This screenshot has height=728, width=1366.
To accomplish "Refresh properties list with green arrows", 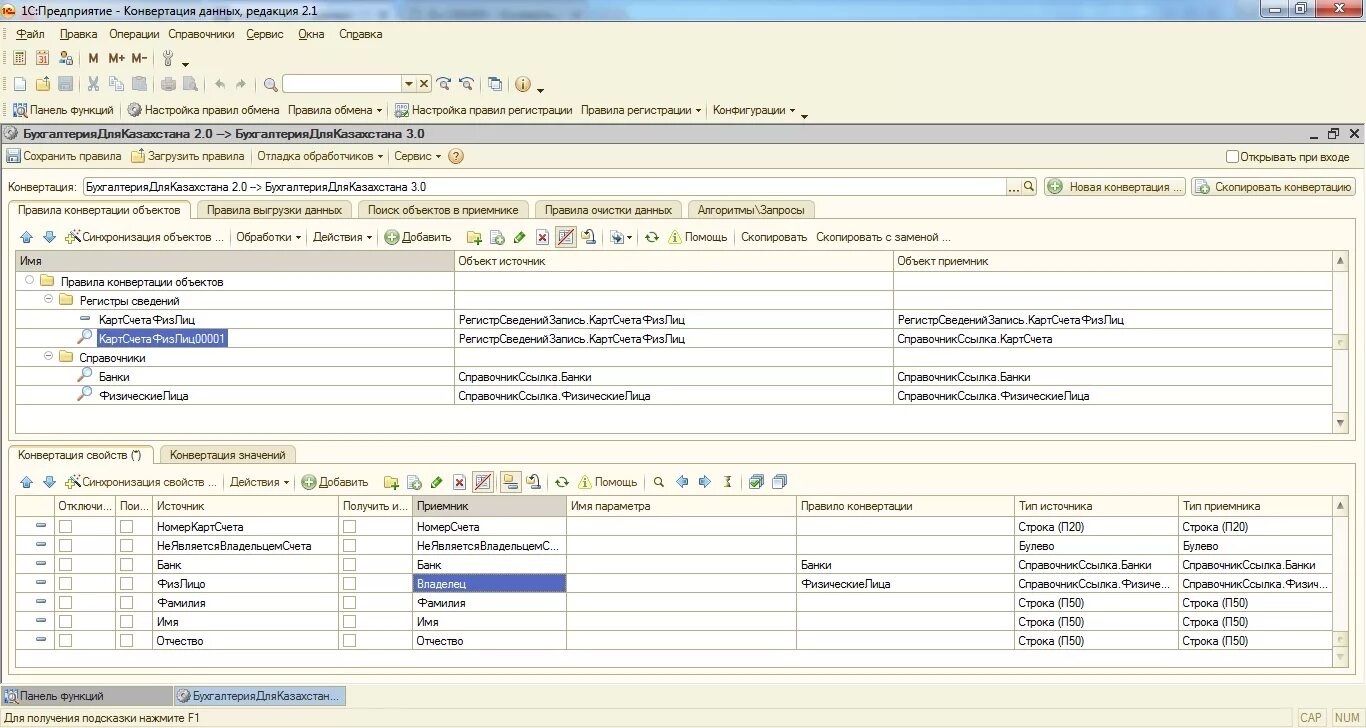I will (562, 482).
